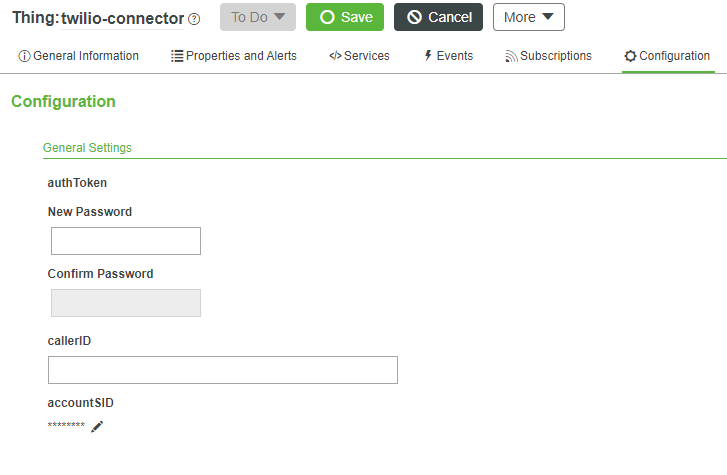Click the Services code brackets icon
The image size is (727, 475).
click(x=335, y=56)
